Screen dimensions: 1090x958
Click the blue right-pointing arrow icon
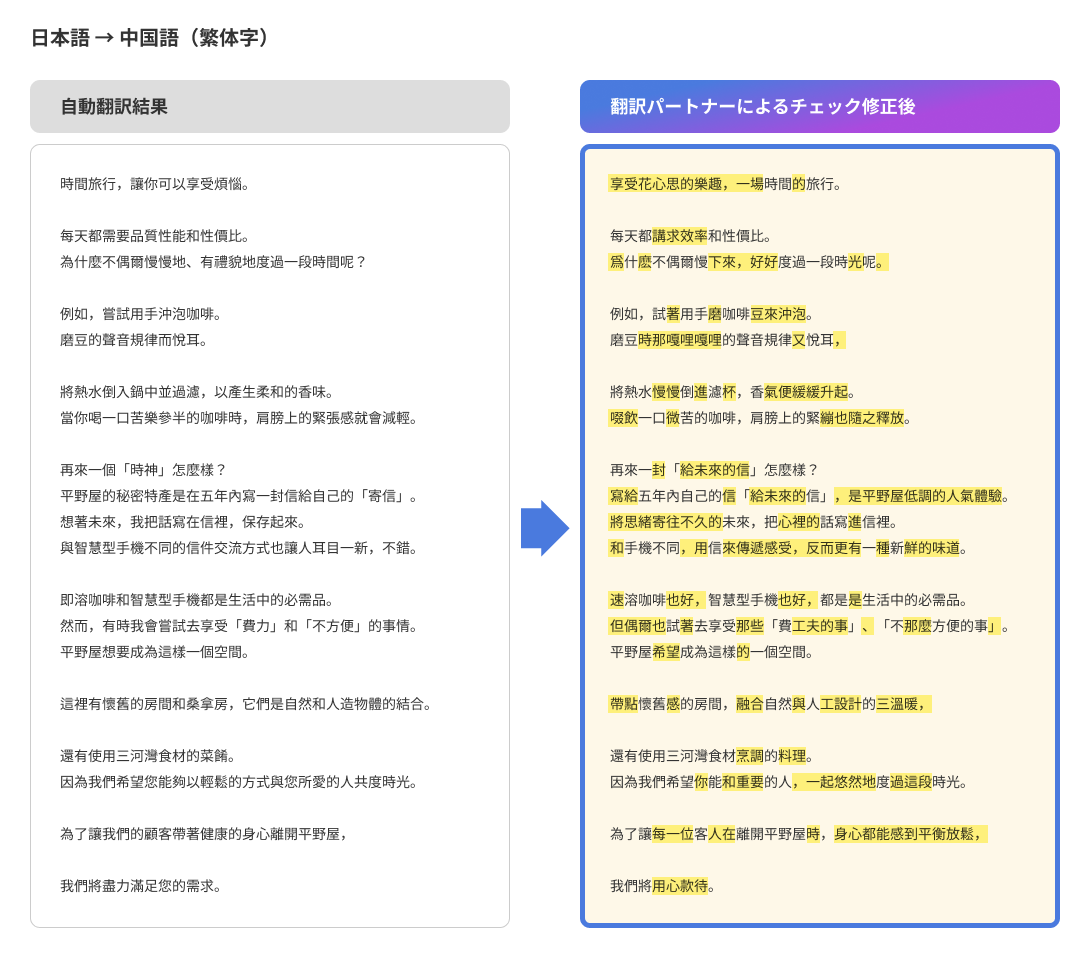click(544, 528)
